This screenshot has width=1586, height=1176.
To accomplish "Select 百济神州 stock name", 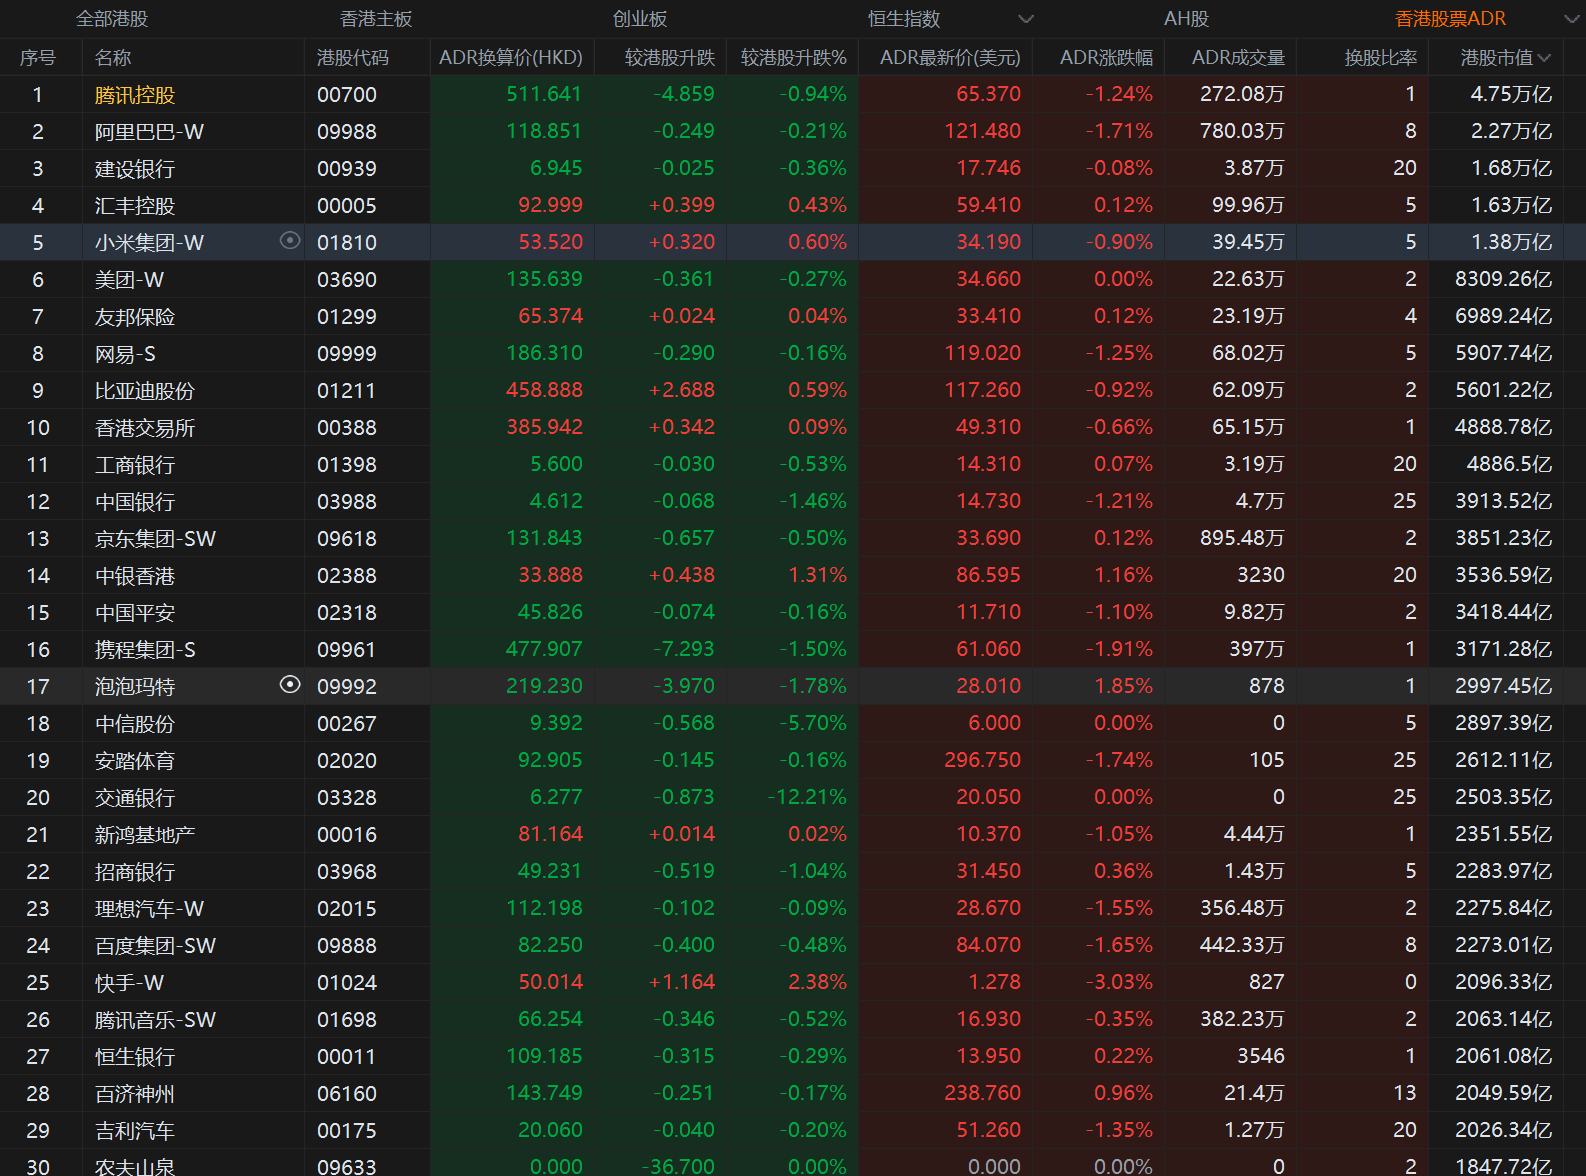I will click(x=135, y=1093).
